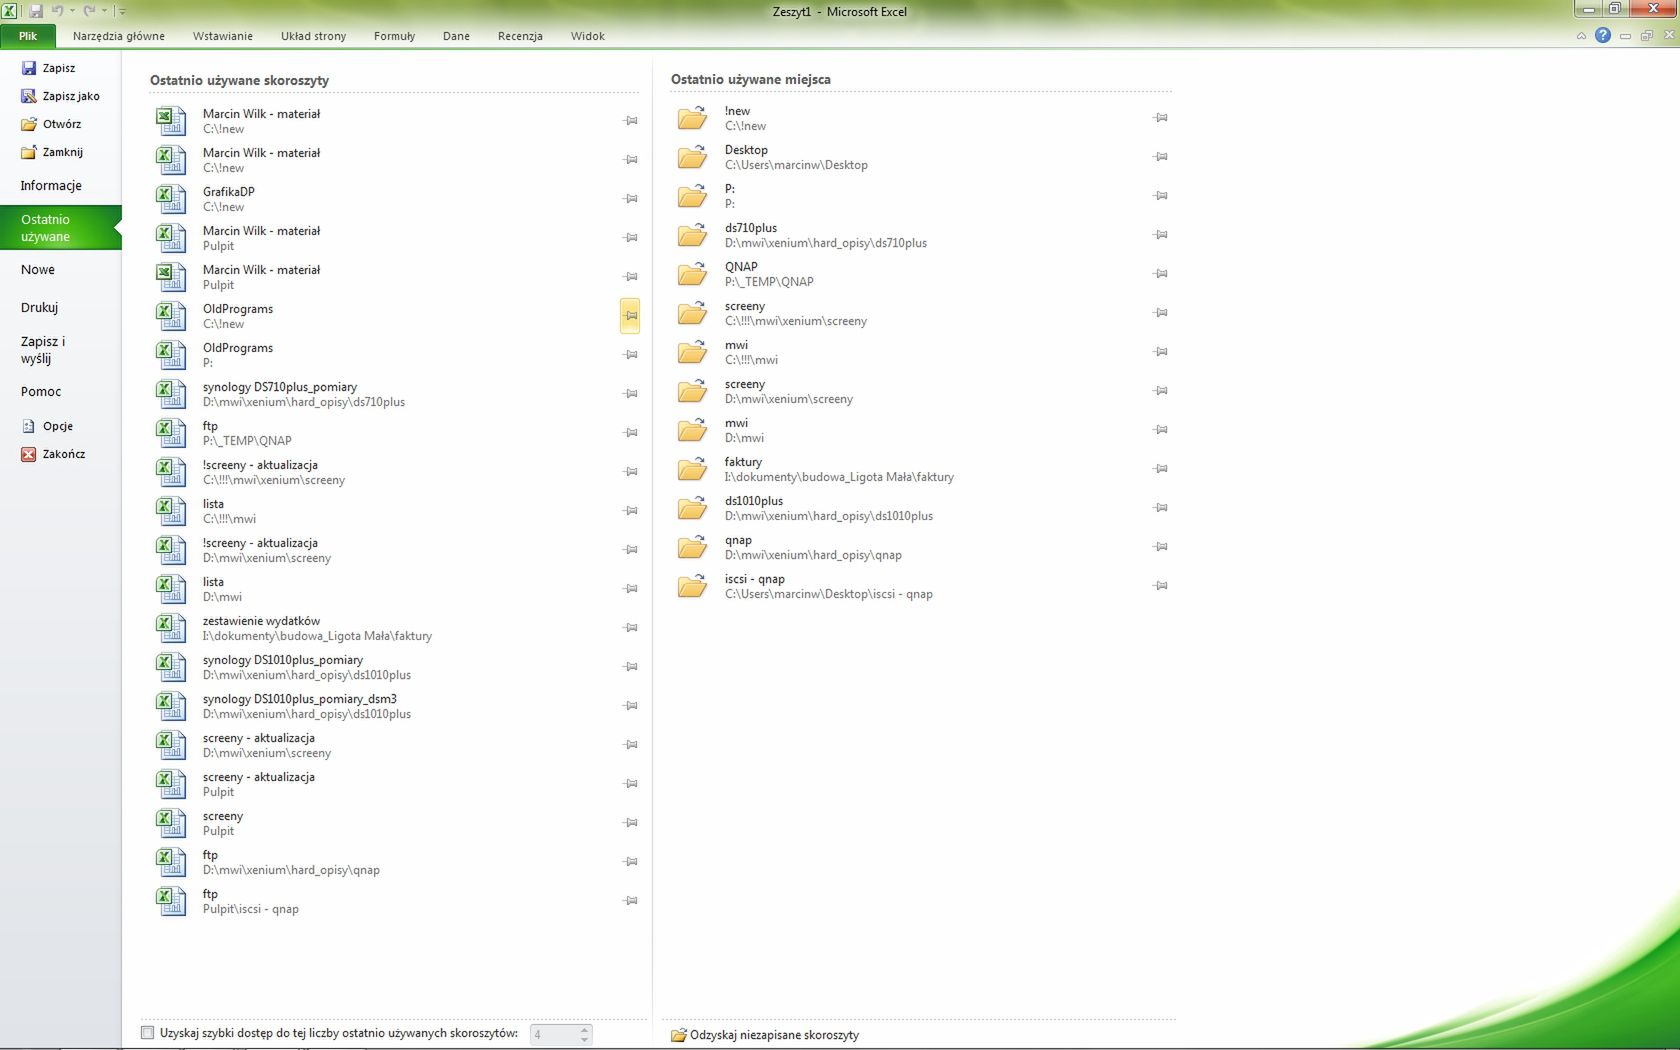Image resolution: width=1680 pixels, height=1050 pixels.
Task: Open lista workbook from D:\mwi
Action: click(395, 589)
